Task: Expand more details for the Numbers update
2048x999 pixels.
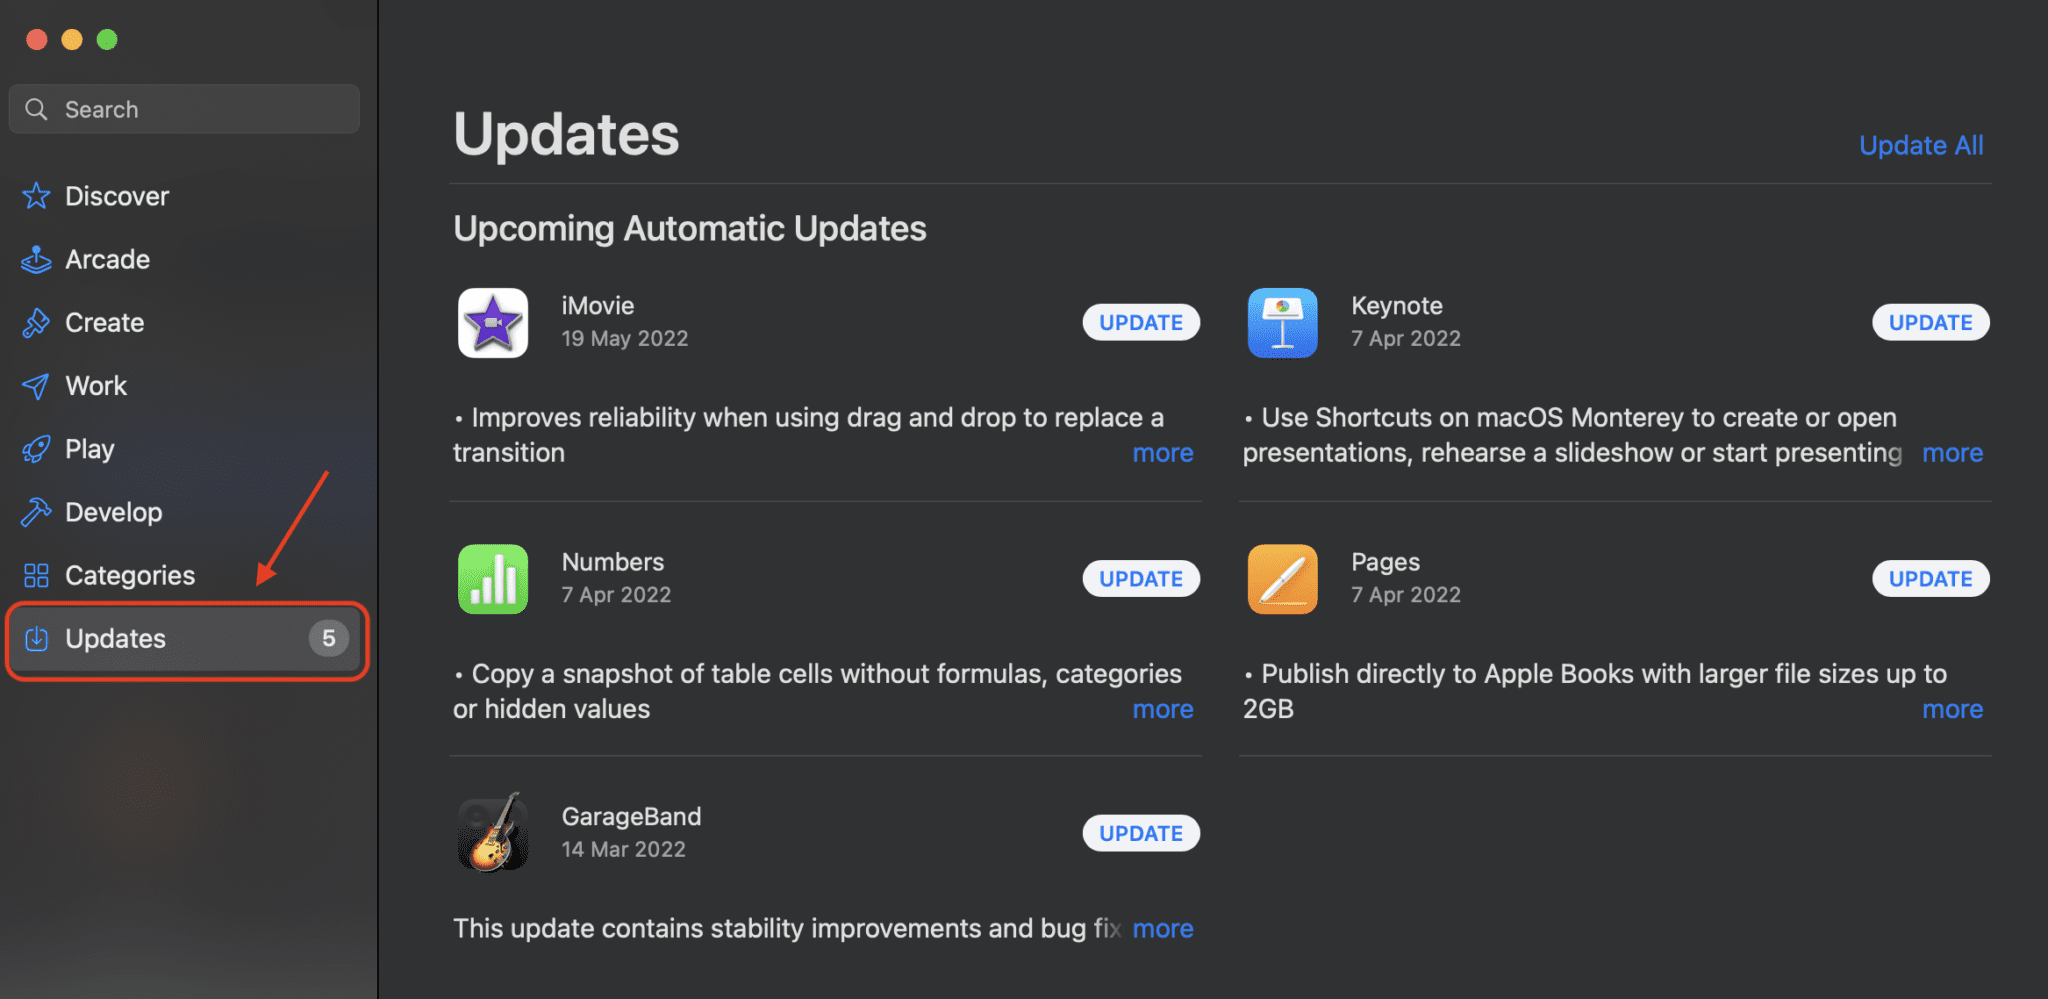Action: (x=1162, y=709)
